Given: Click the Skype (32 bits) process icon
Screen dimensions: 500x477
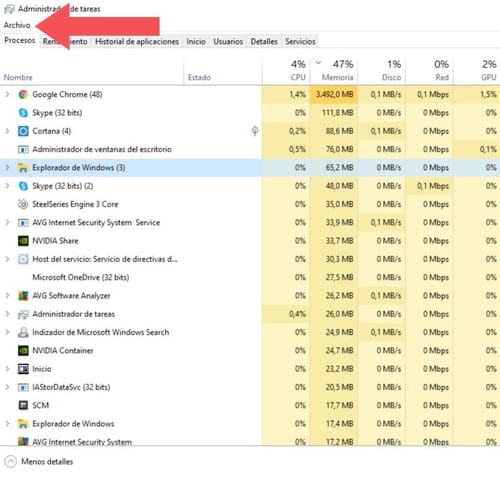Looking at the screenshot, I should [23, 113].
